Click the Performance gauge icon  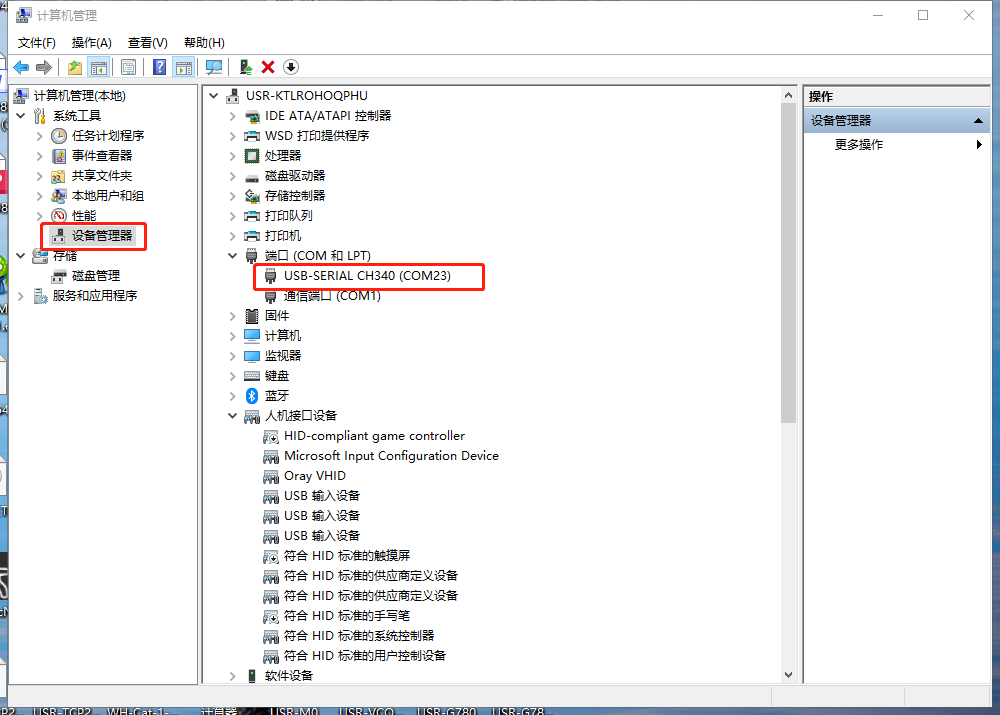[x=59, y=216]
